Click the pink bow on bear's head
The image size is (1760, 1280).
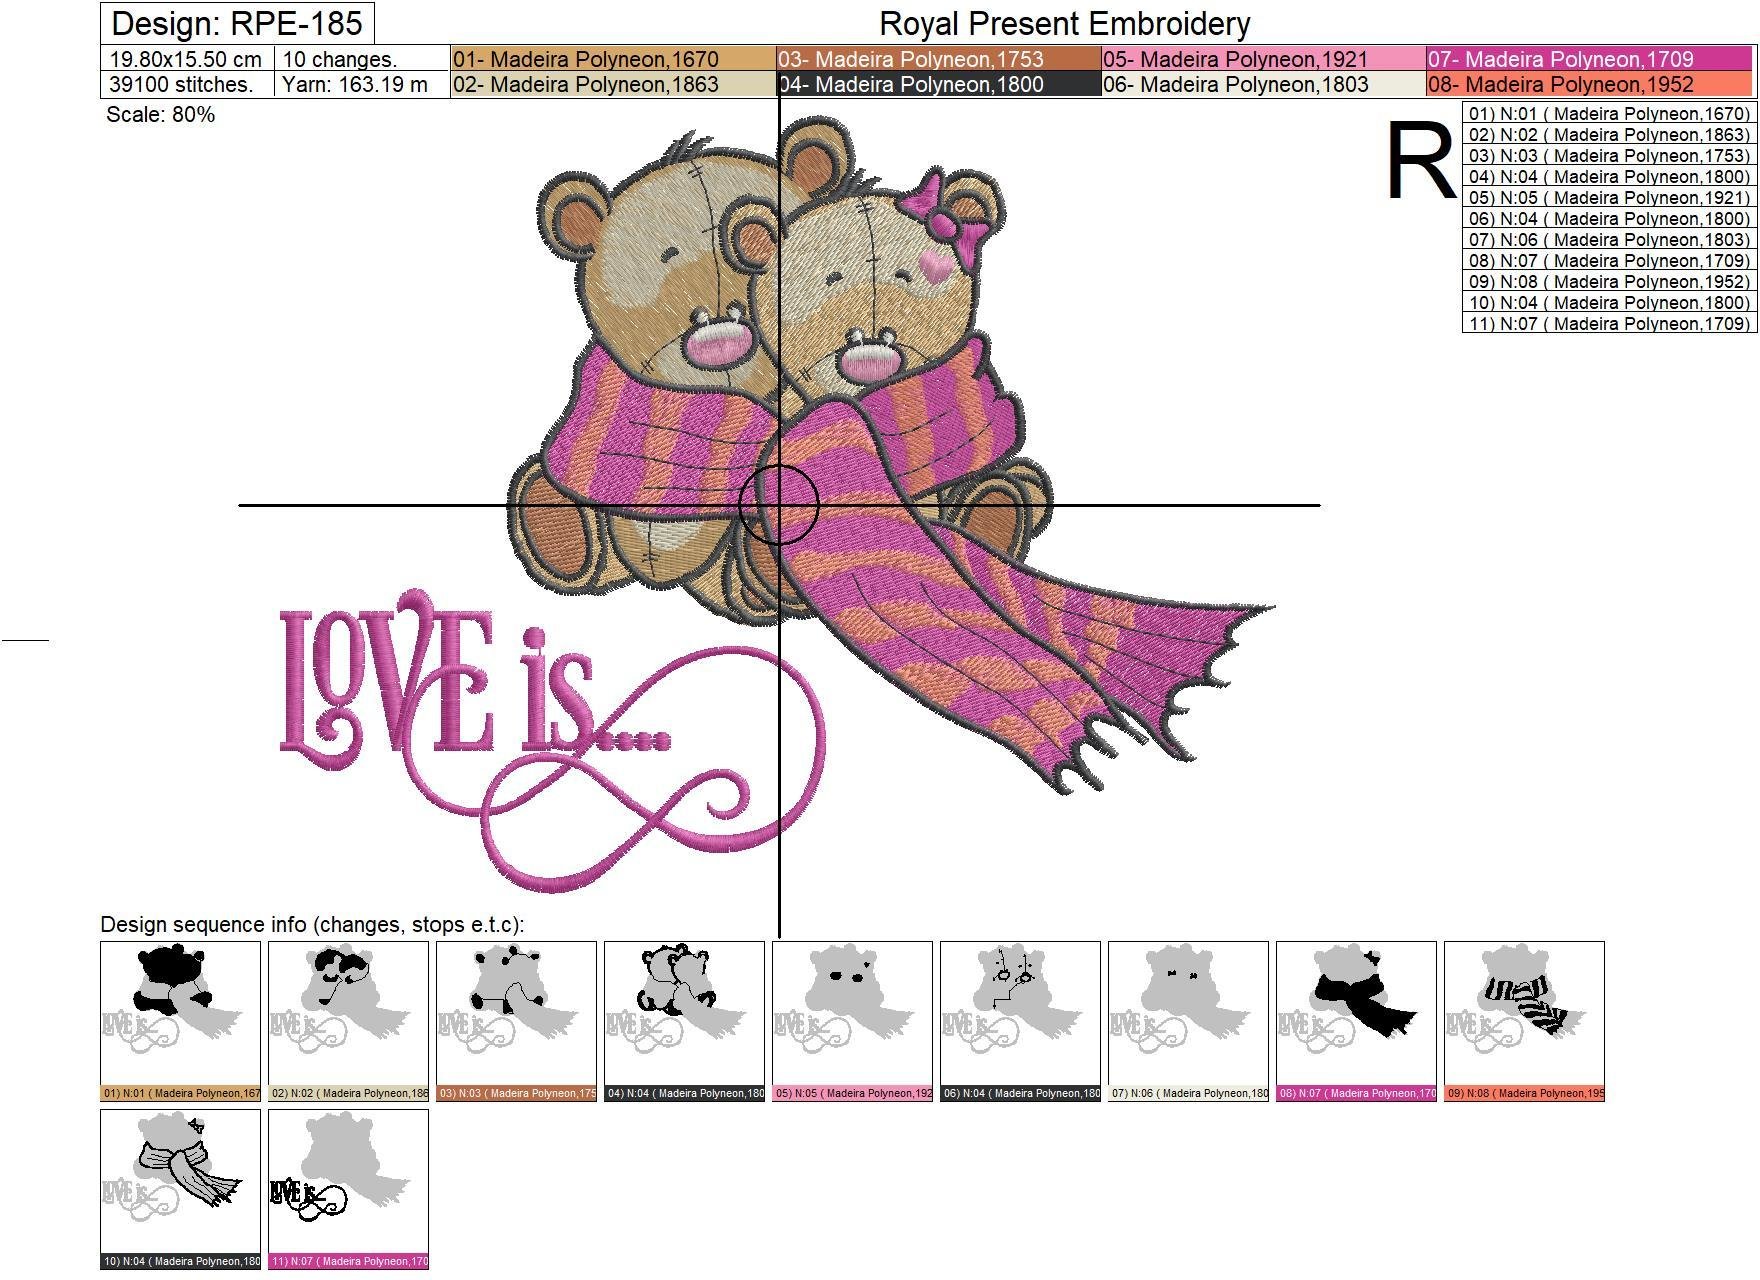click(x=946, y=218)
